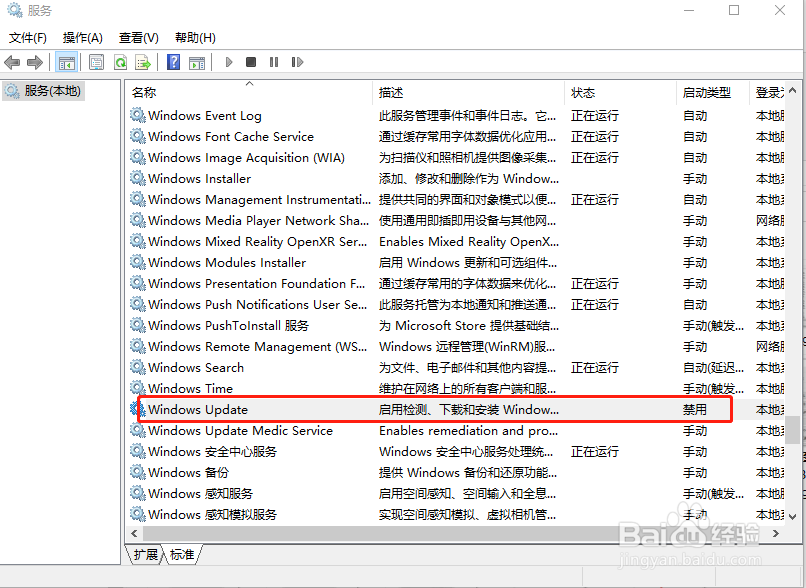The image size is (806, 588).
Task: Sort by the 状态 column header
Action: 620,93
